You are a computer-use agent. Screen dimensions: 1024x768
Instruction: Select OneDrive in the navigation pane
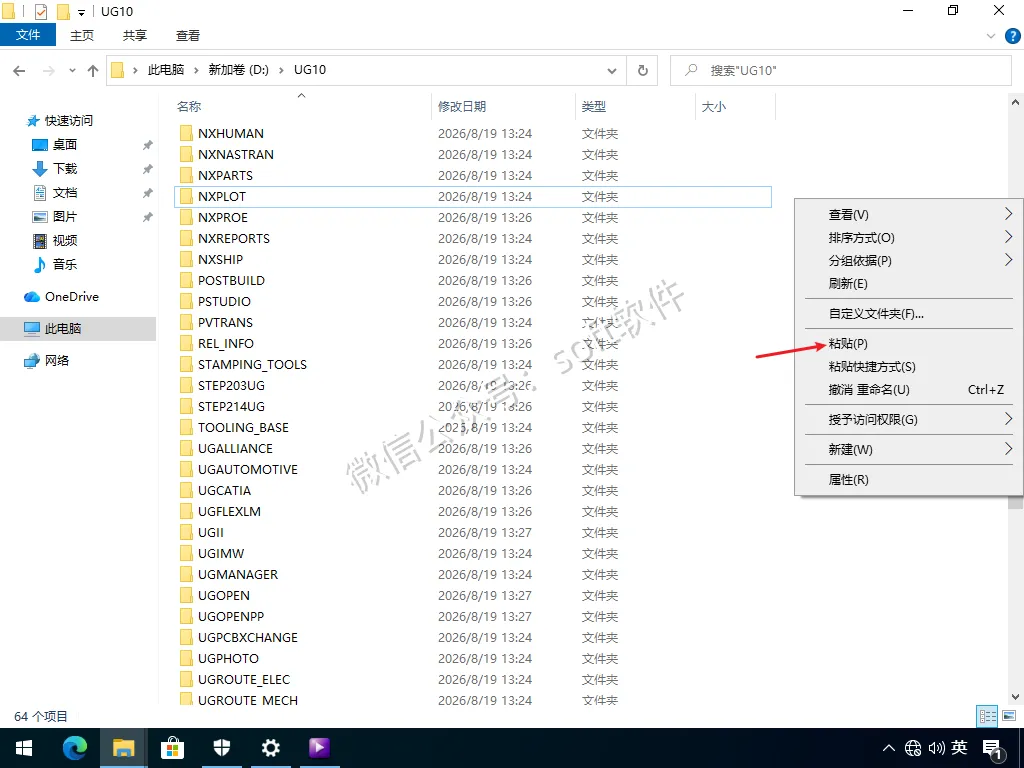71,296
